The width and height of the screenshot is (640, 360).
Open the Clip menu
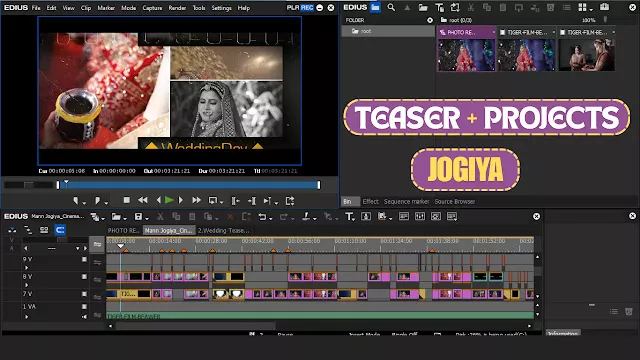tap(86, 8)
